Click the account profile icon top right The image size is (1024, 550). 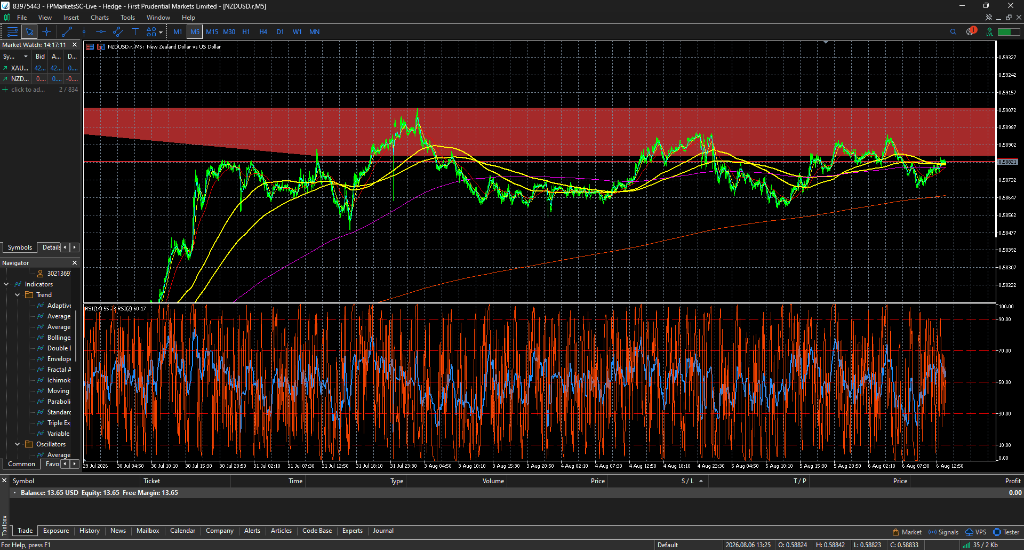click(x=990, y=31)
